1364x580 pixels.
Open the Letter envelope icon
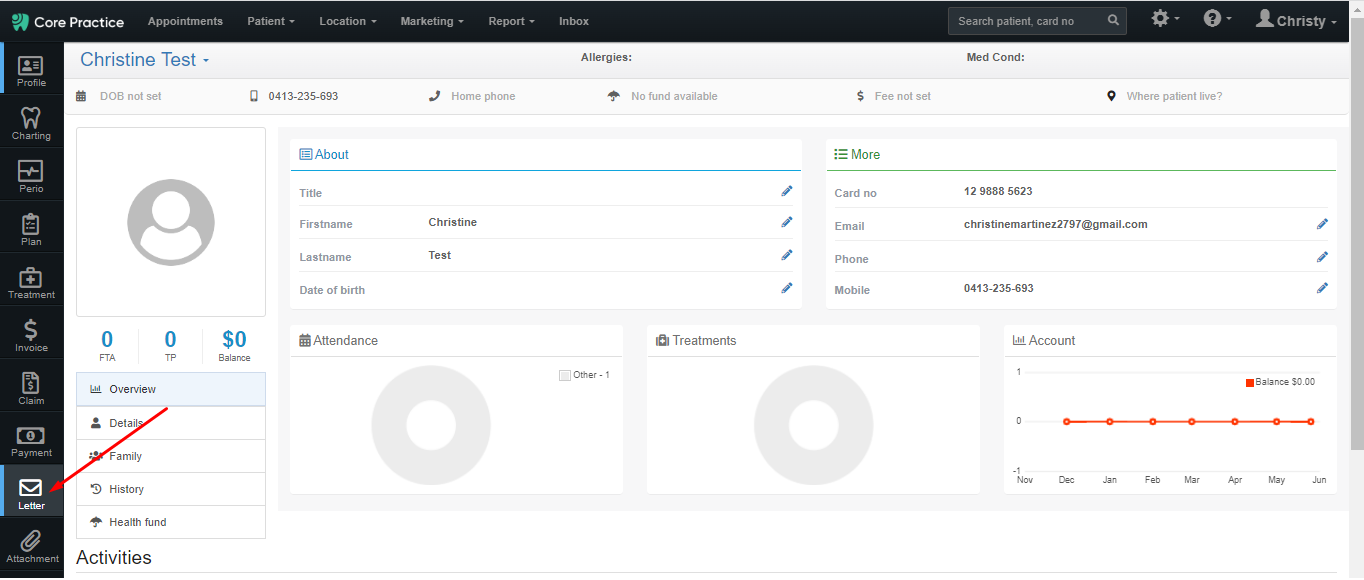click(31, 488)
